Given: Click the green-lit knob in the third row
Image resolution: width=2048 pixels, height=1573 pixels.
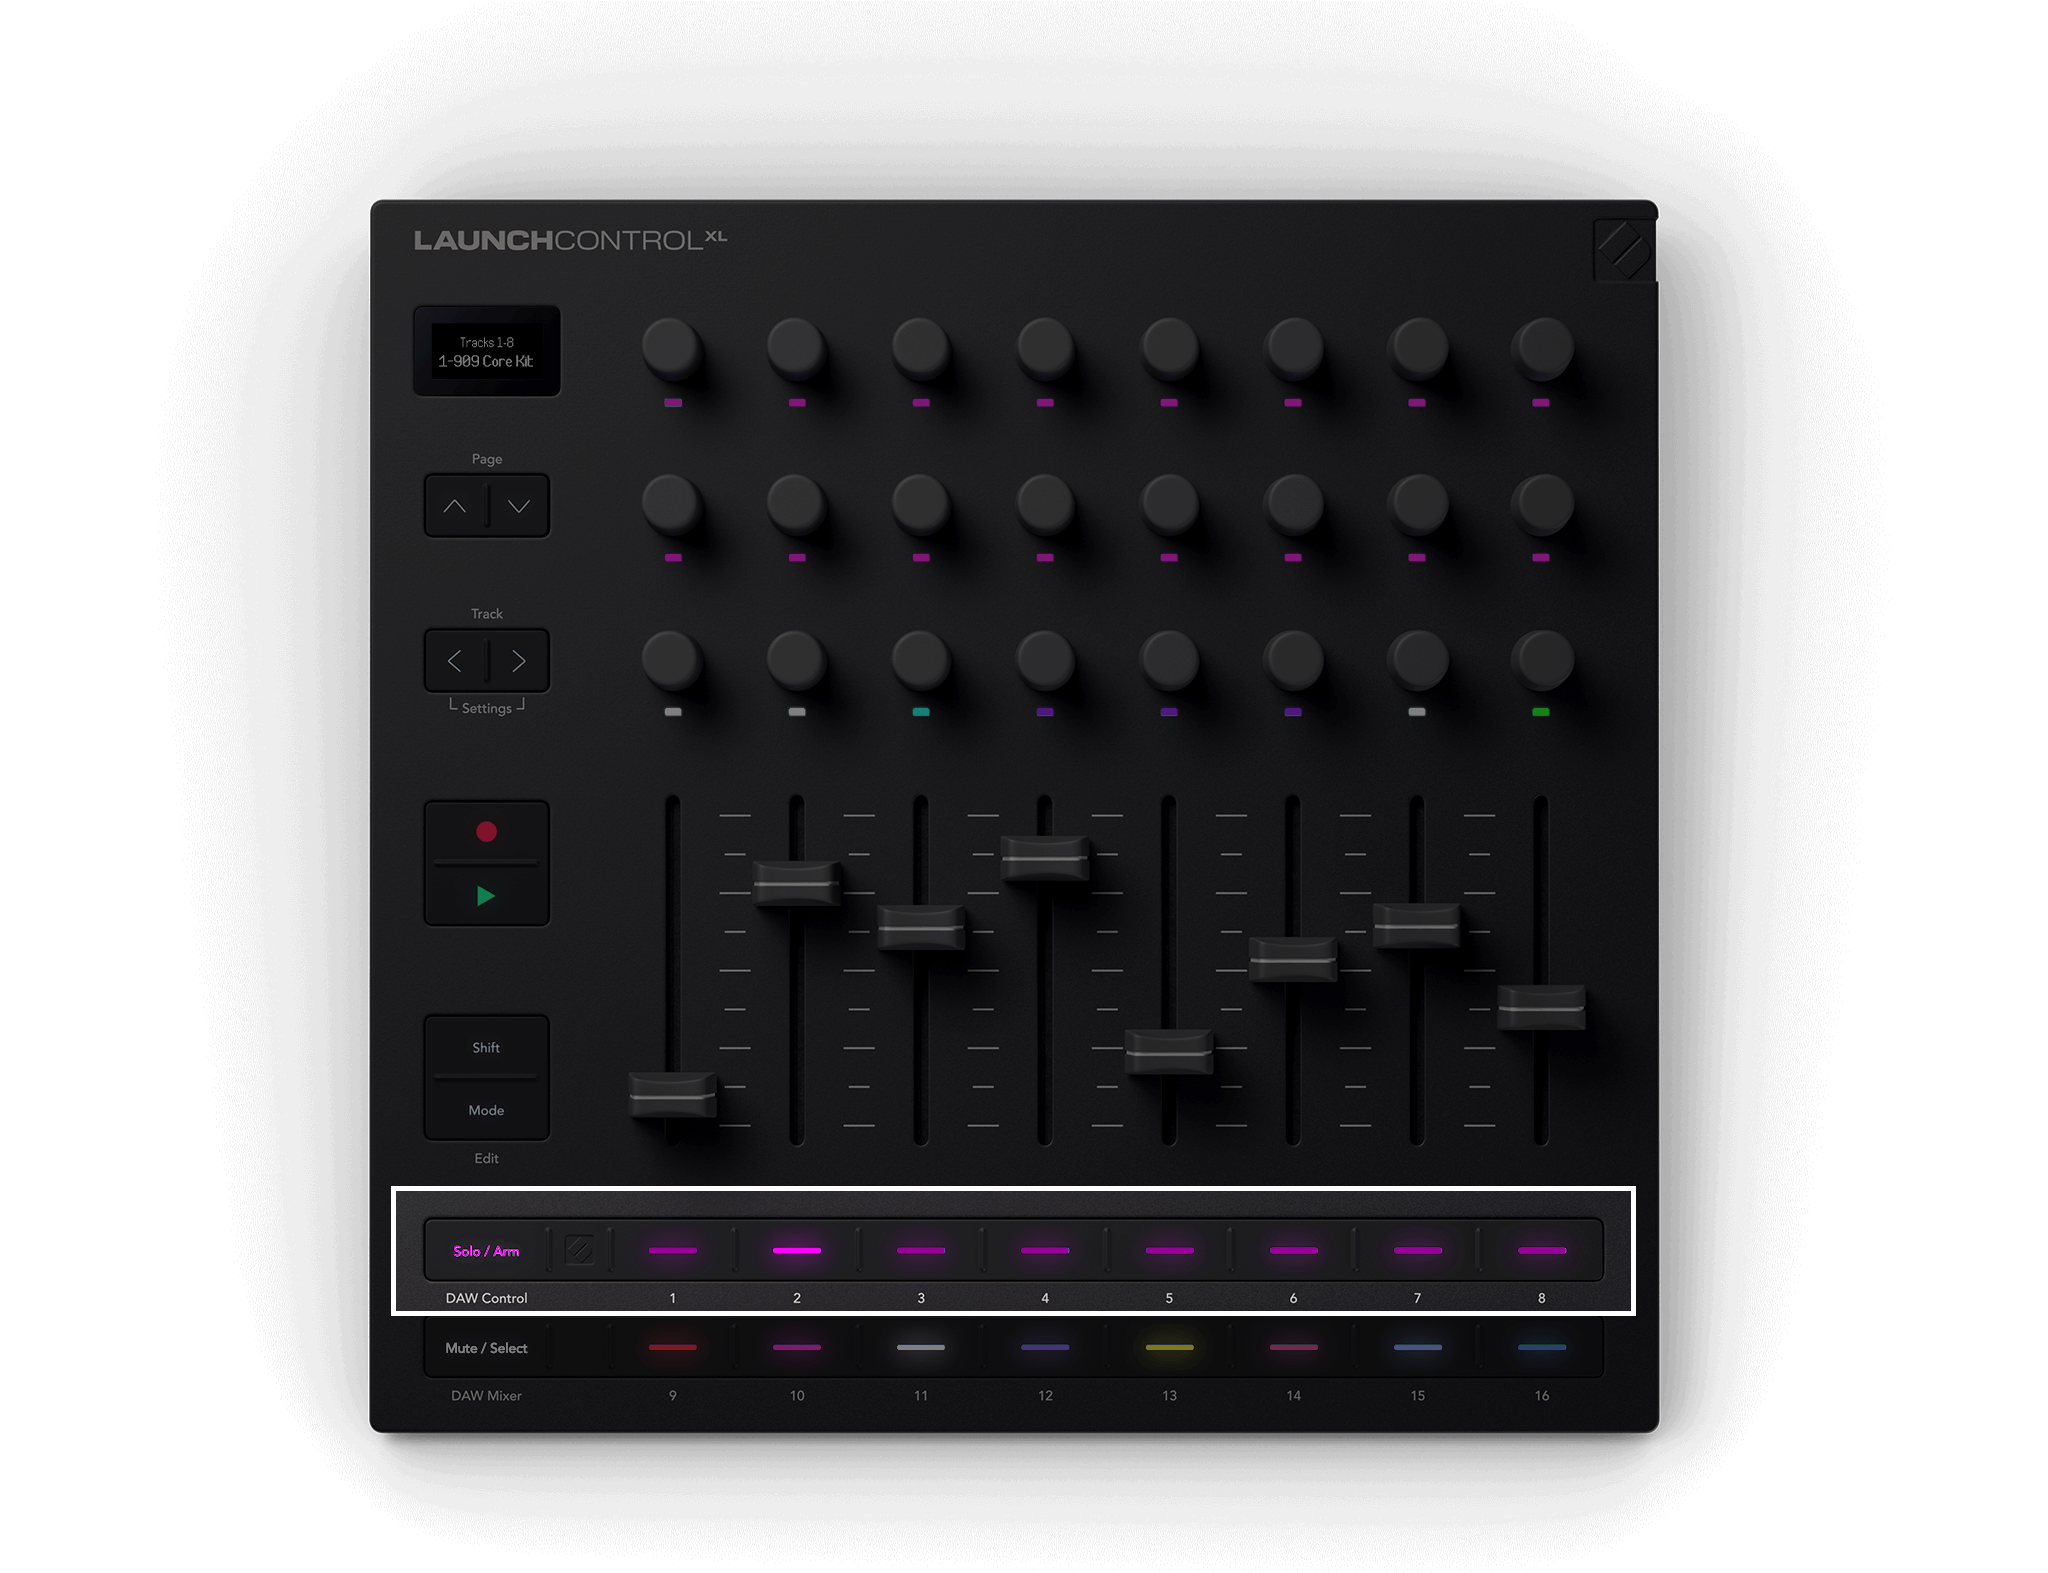Looking at the screenshot, I should [x=1541, y=661].
